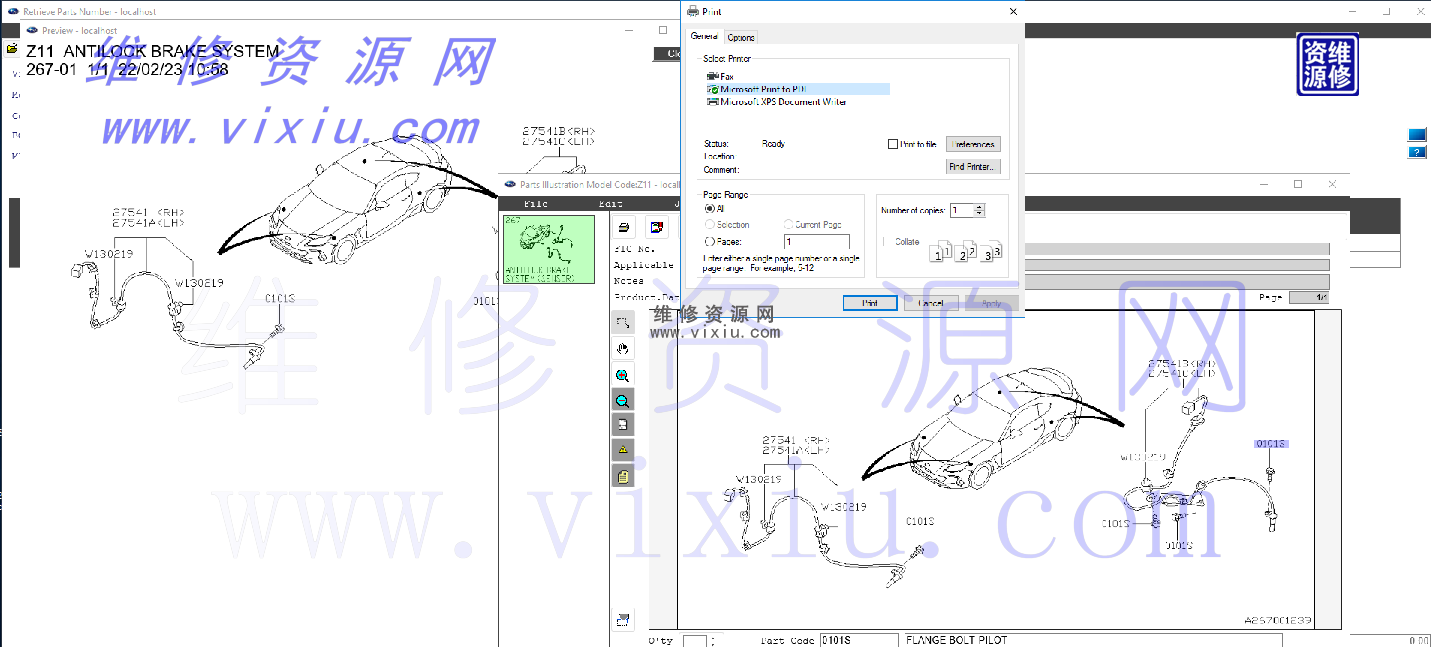Select the area zoom selection tool
Screen dimensions: 1431x647
click(623, 322)
